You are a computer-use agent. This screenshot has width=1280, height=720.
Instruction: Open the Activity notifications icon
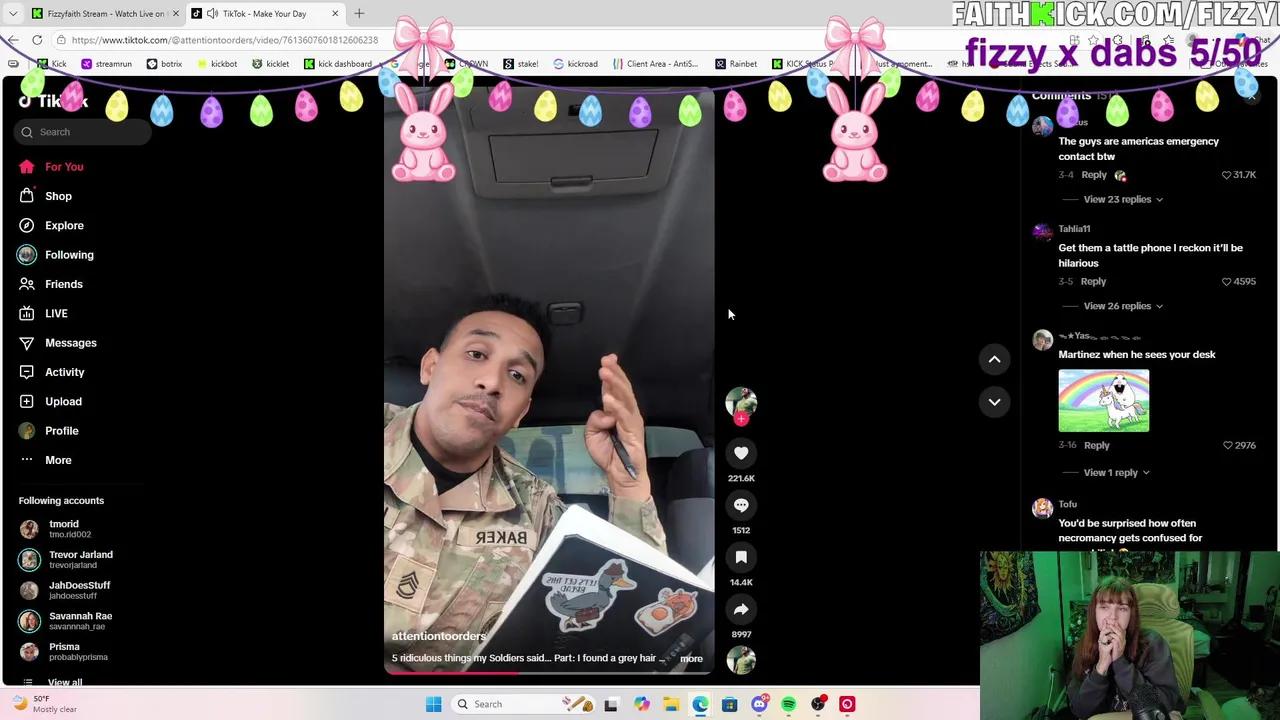27,372
